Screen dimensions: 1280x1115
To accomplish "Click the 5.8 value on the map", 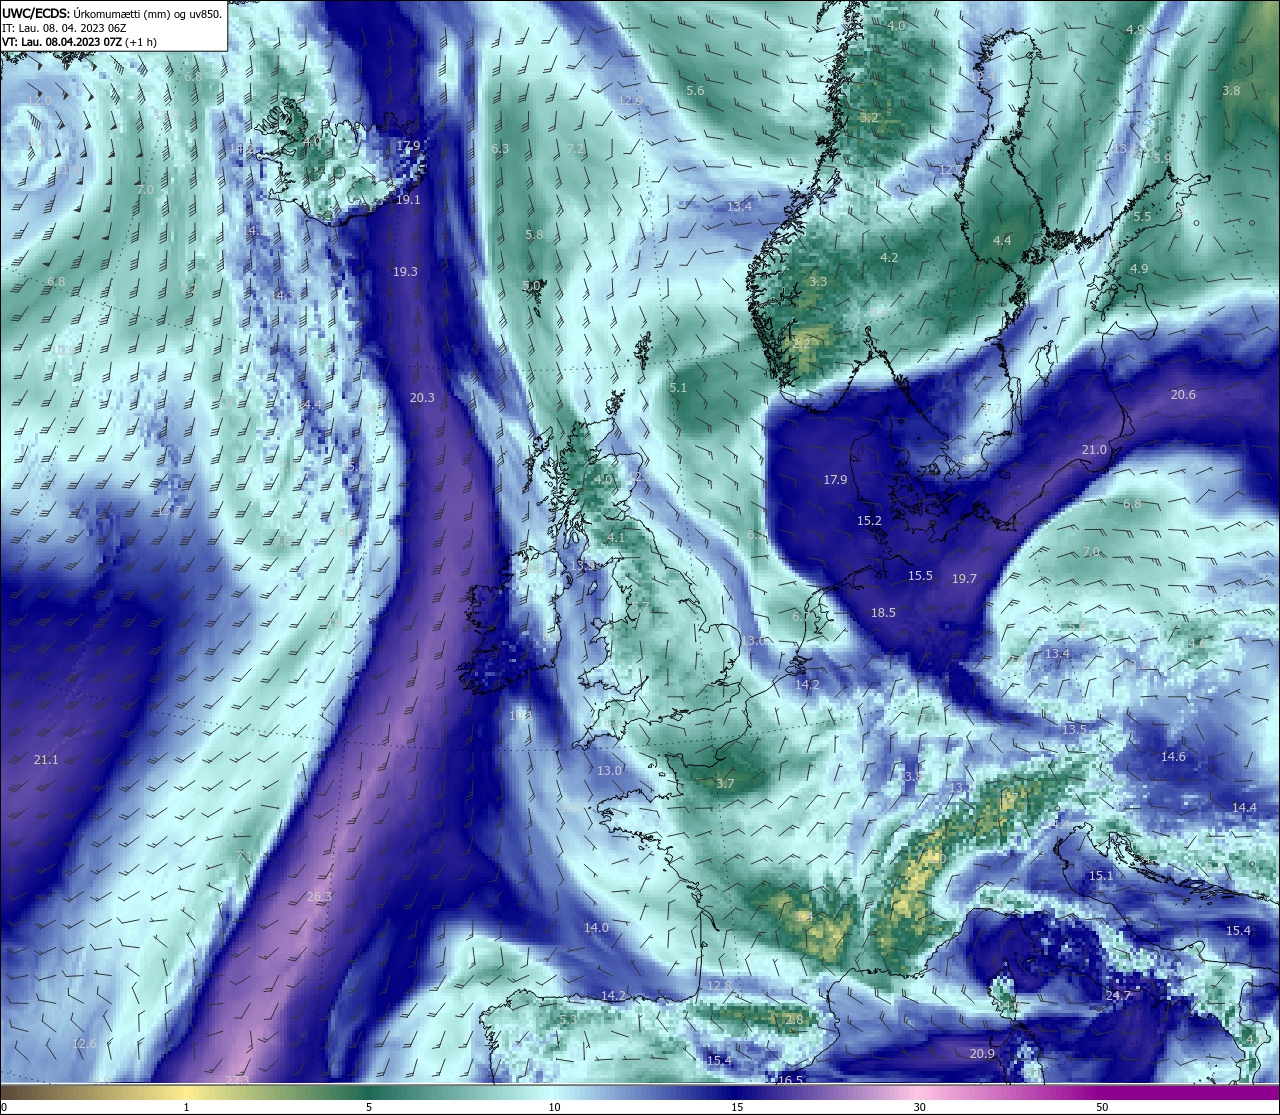I will tap(534, 235).
